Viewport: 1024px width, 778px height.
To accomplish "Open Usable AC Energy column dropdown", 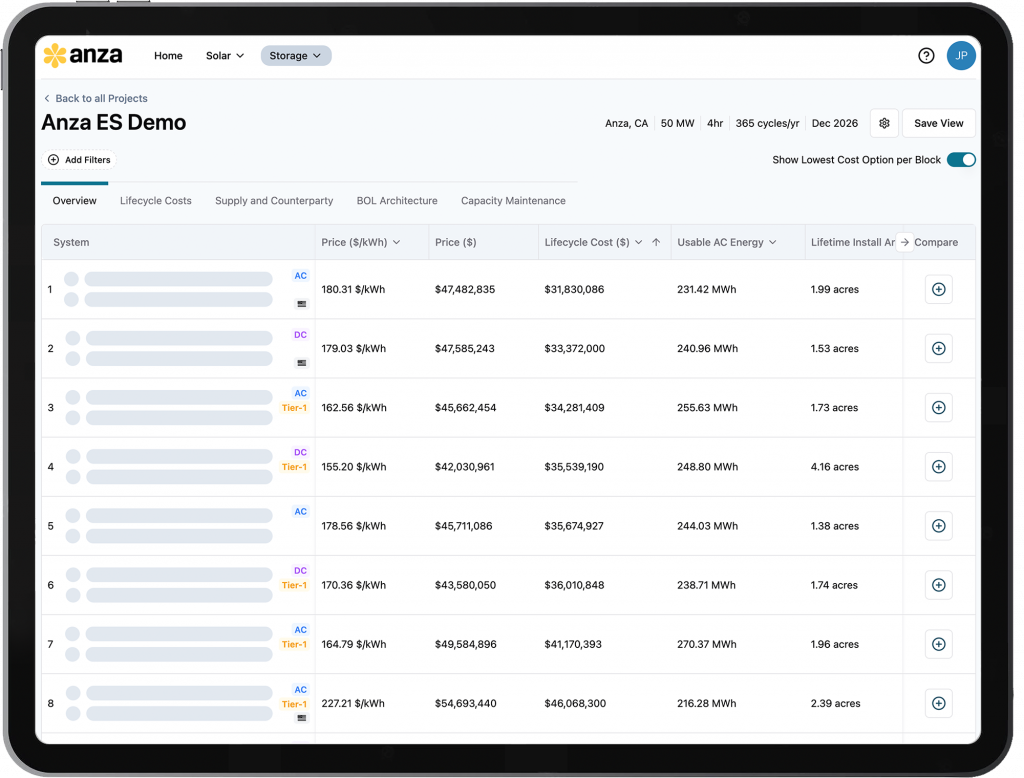I will click(x=772, y=242).
